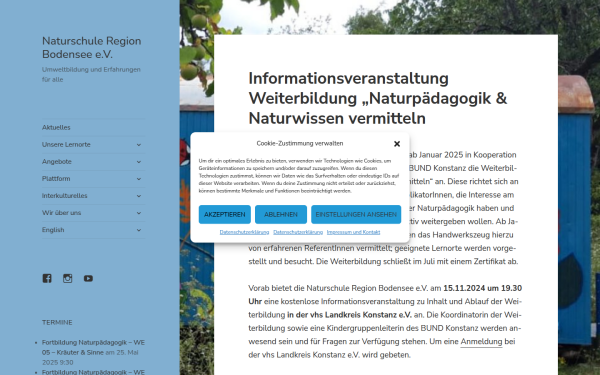The width and height of the screenshot is (600, 375).
Task: Expand the Plattform submenu chevron
Action: tap(139, 179)
